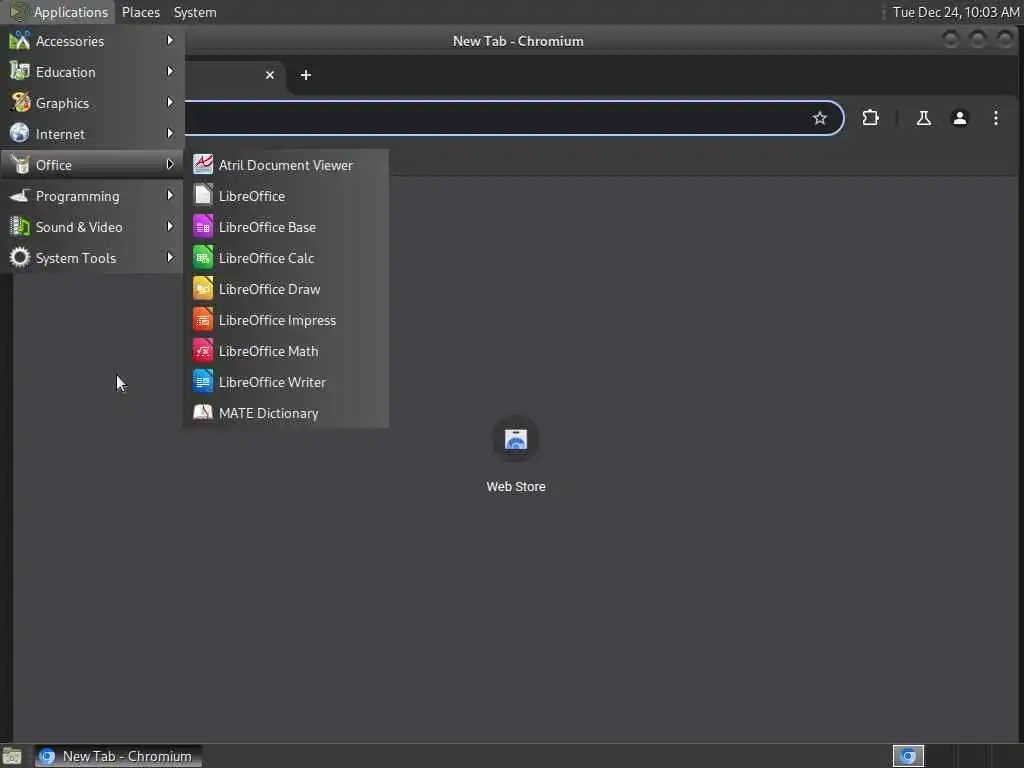Expand the Sound & Video submenu arrow
The height and width of the screenshot is (768, 1024).
pos(170,227)
